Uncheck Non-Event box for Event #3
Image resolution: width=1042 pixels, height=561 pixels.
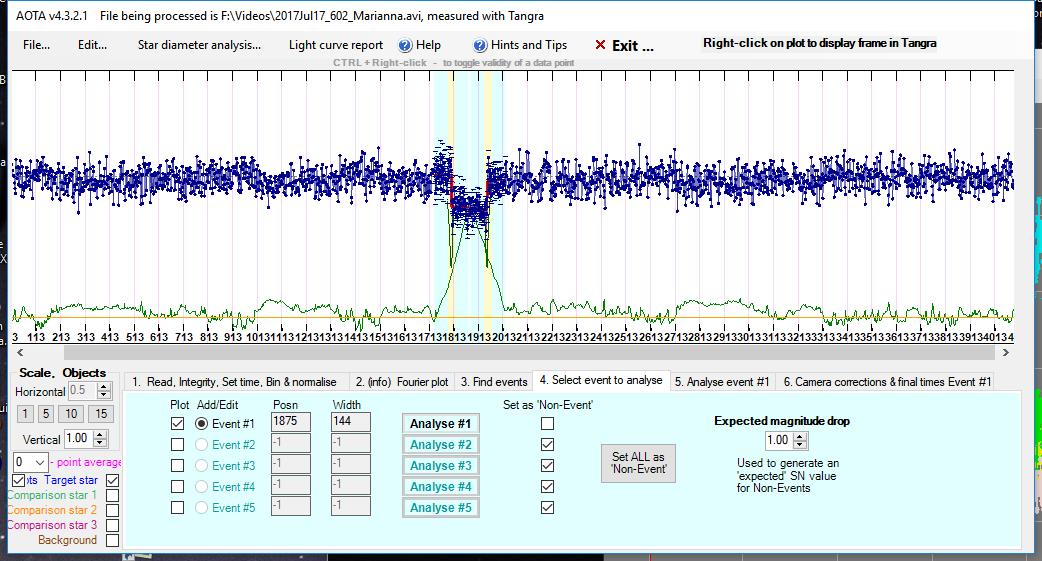pos(548,465)
